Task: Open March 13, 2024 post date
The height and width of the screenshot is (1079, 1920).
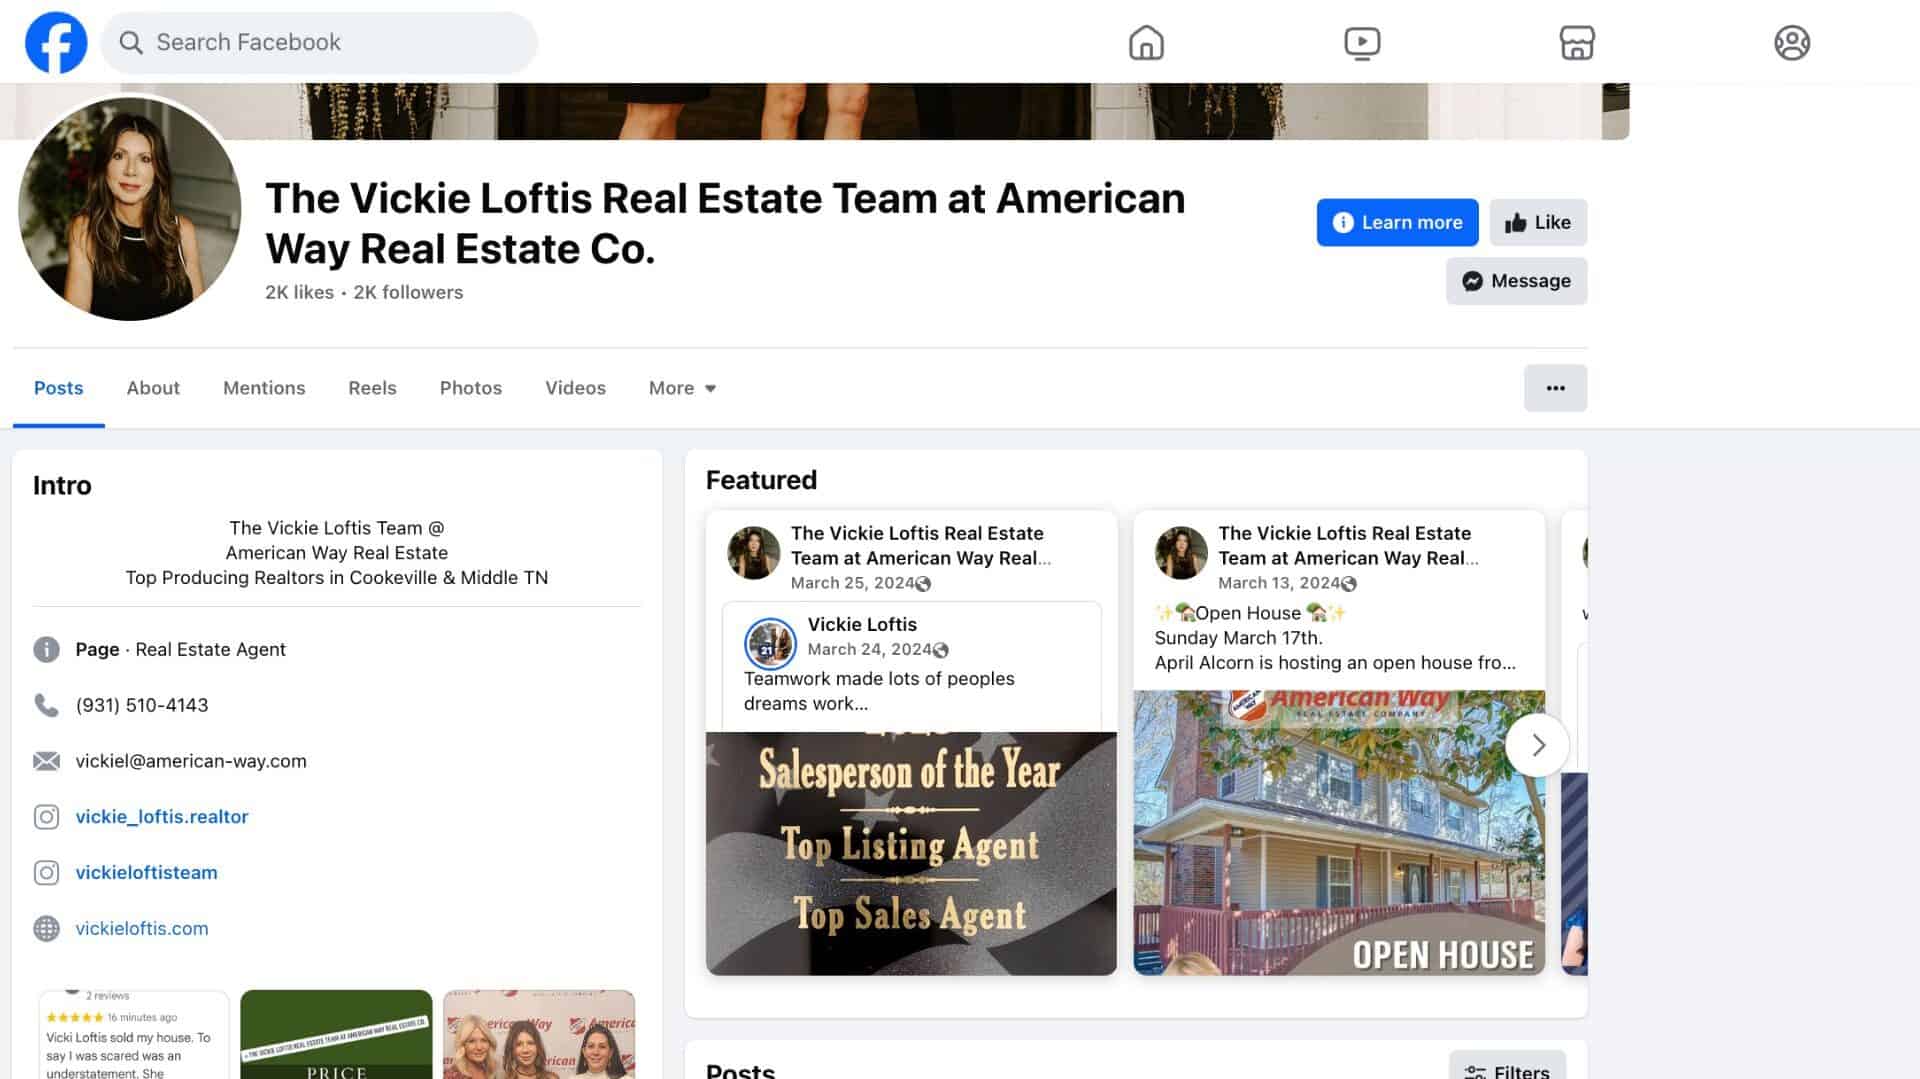Action: click(x=1279, y=583)
